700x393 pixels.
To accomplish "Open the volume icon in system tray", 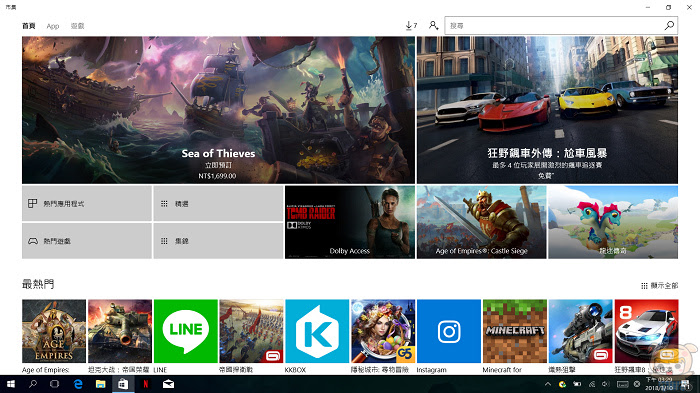I will [x=605, y=384].
